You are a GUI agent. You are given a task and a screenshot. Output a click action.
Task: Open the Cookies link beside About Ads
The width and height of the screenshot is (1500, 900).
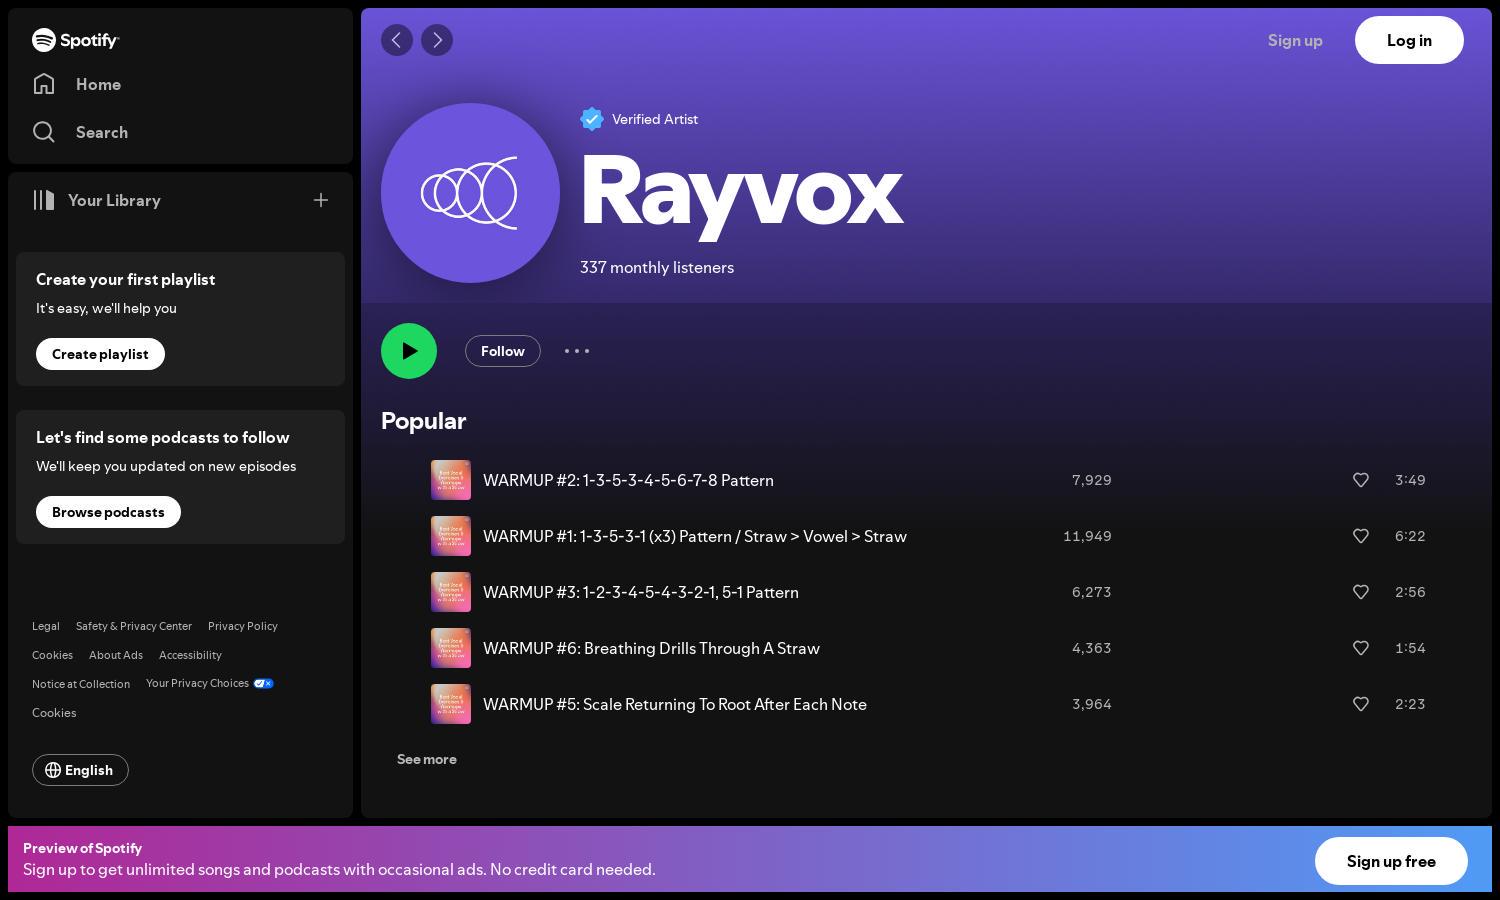tap(52, 655)
